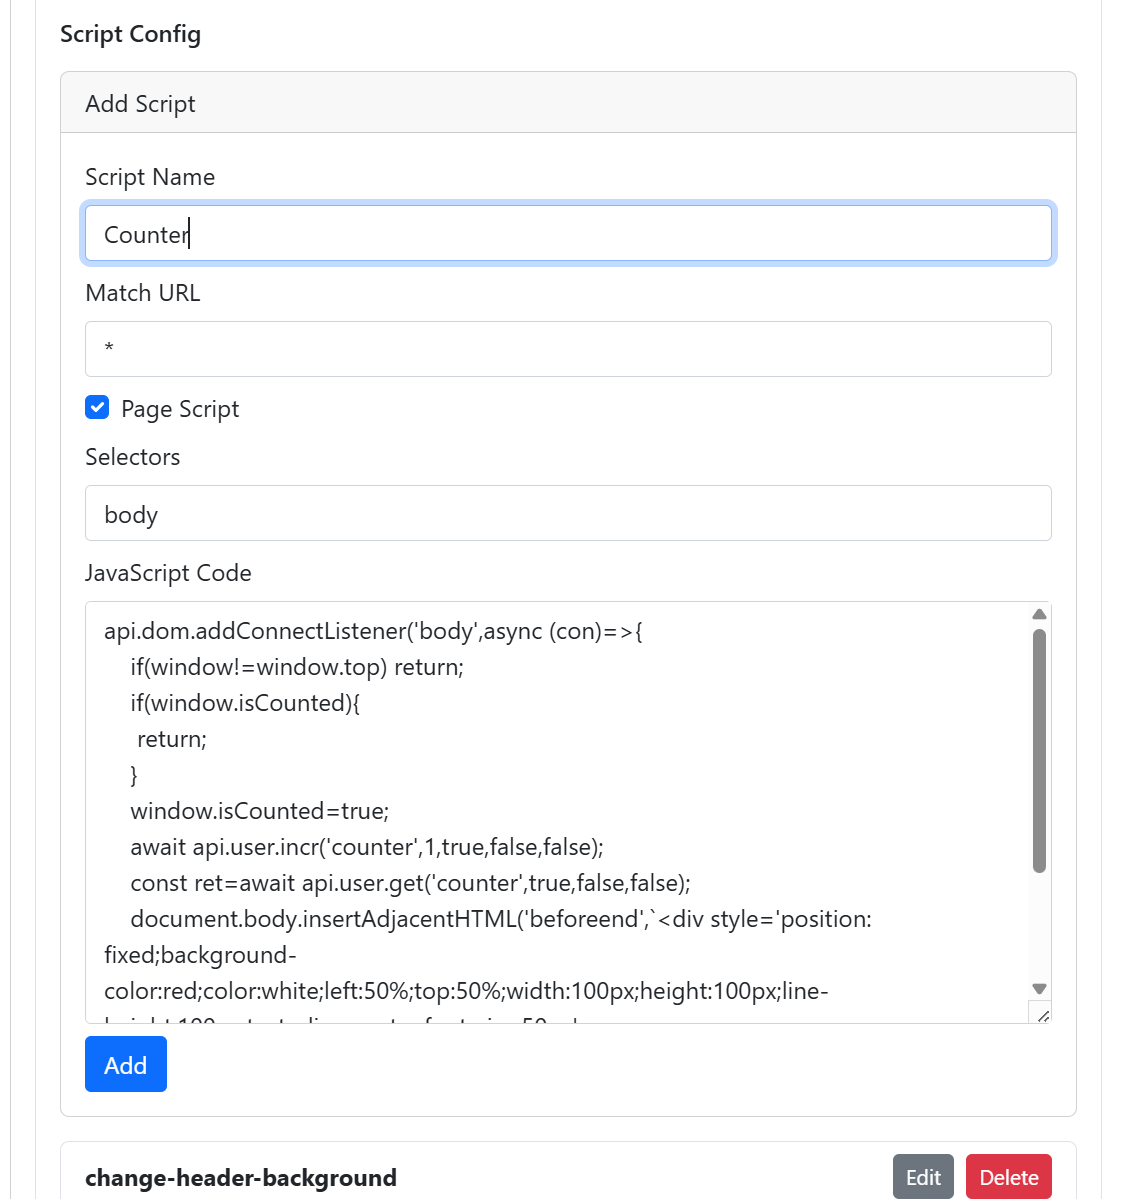Delete the change-header-background script
This screenshot has width=1122, height=1199.
point(1009,1177)
